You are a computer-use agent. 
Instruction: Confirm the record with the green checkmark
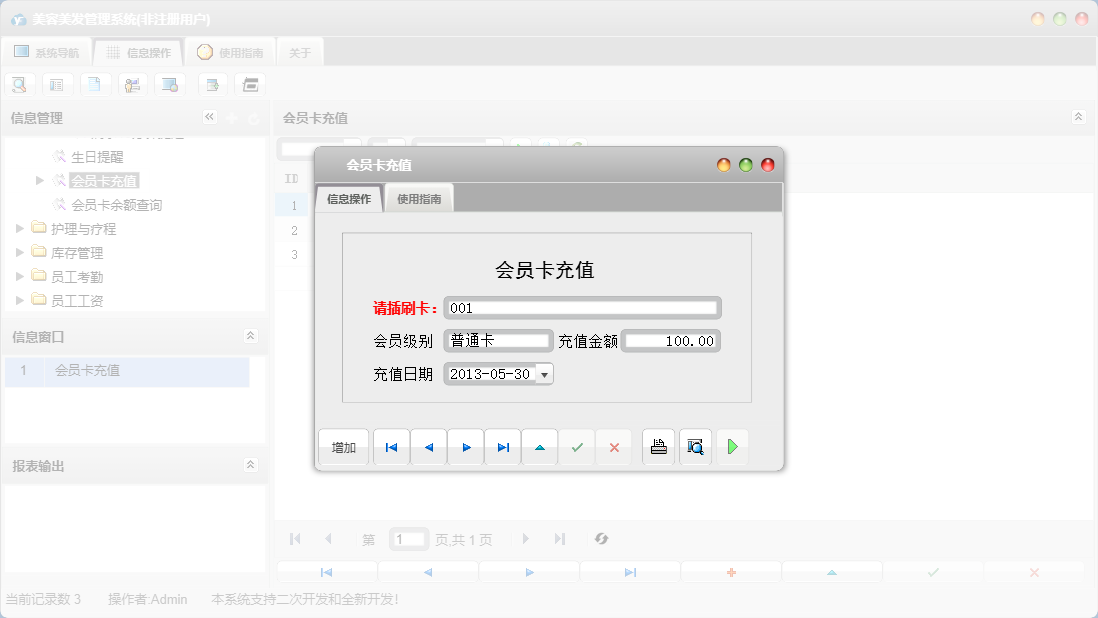pyautogui.click(x=577, y=447)
